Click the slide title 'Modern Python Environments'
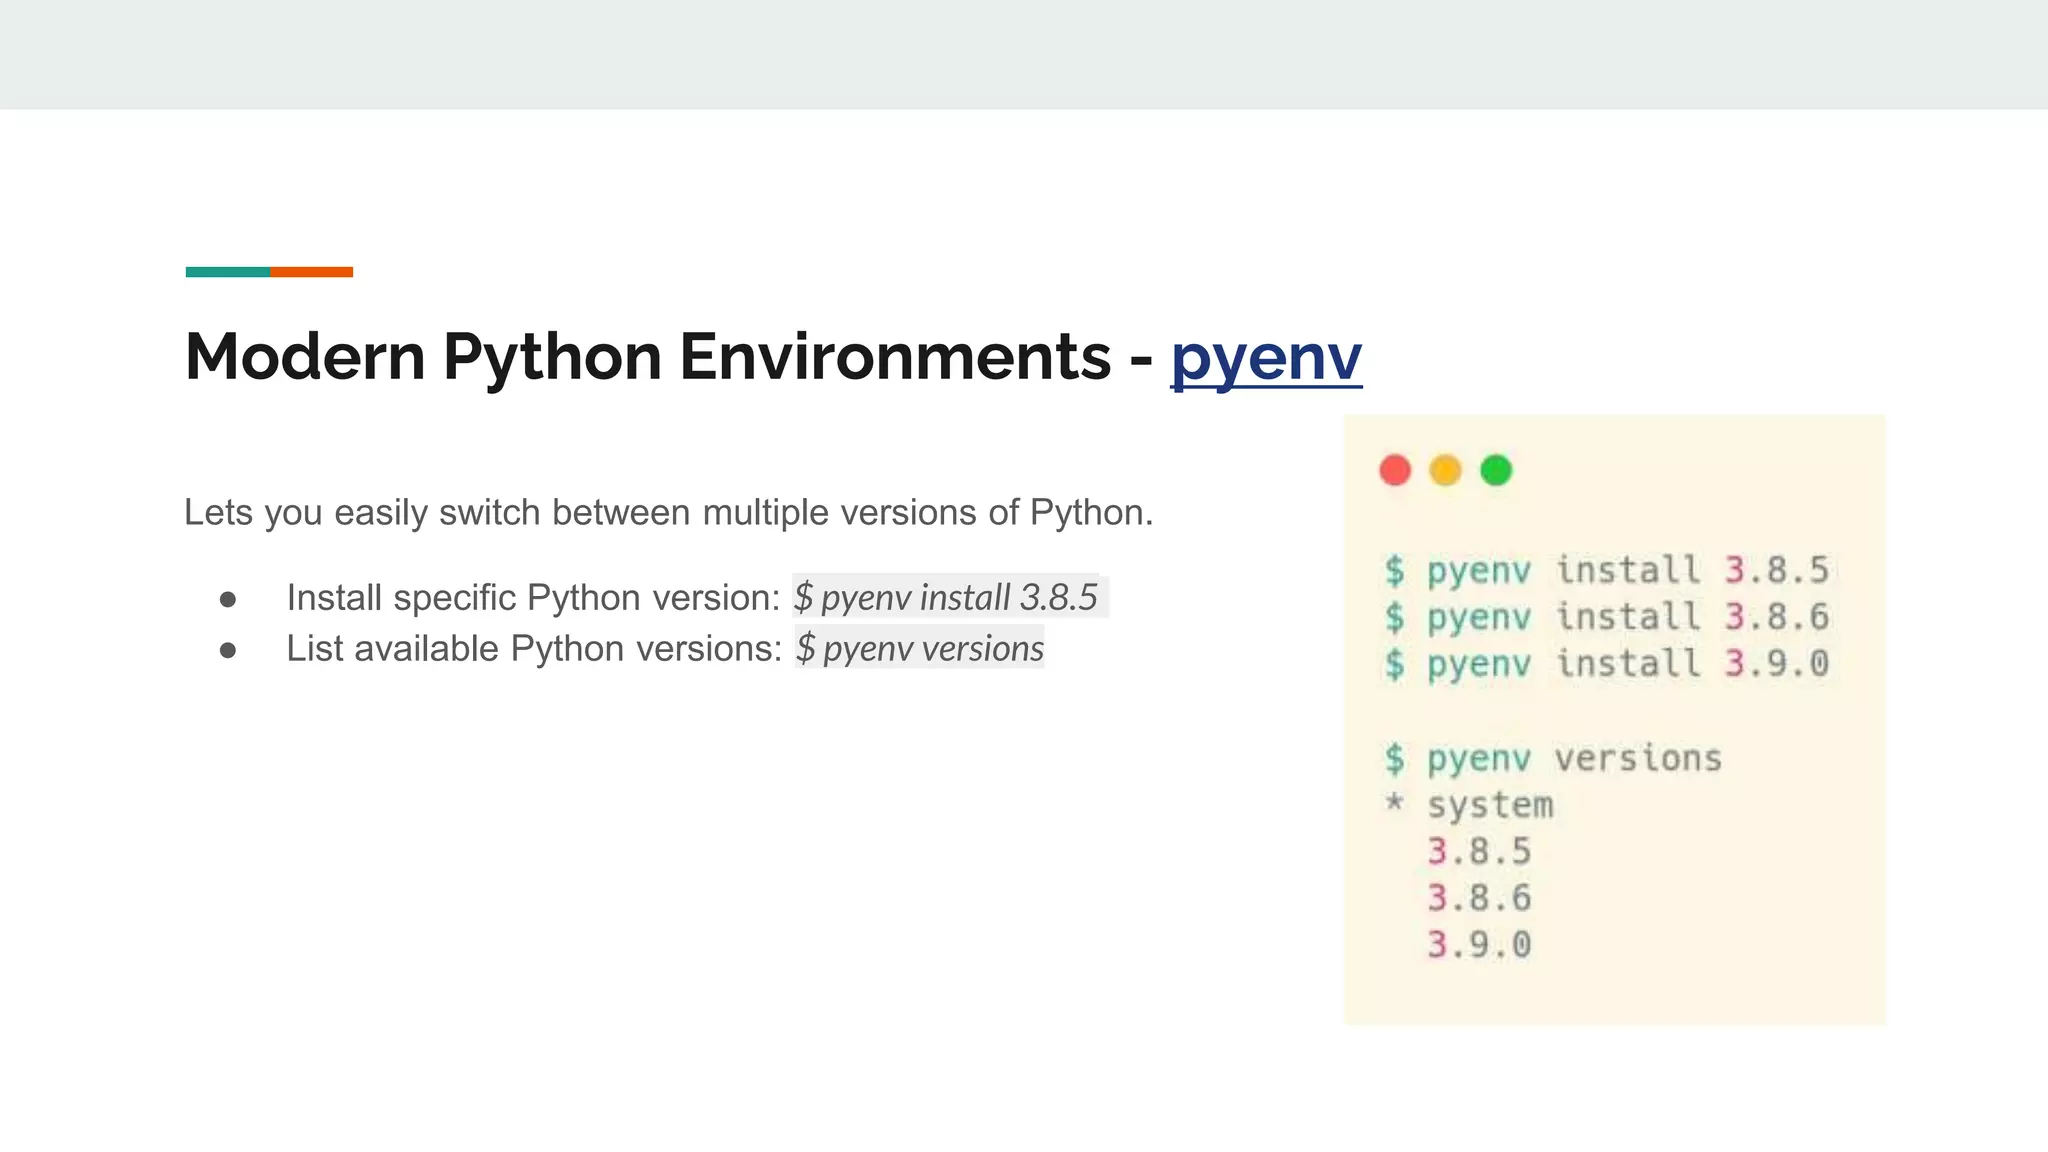Screen dimensions: 2048x1152 click(x=647, y=357)
